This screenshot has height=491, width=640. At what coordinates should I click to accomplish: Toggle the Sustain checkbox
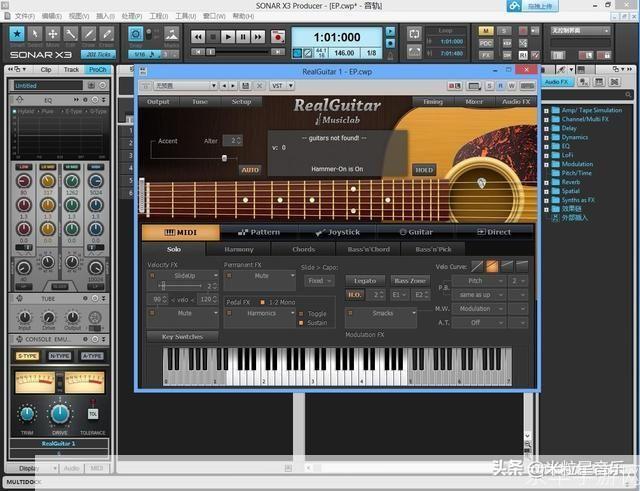point(301,323)
